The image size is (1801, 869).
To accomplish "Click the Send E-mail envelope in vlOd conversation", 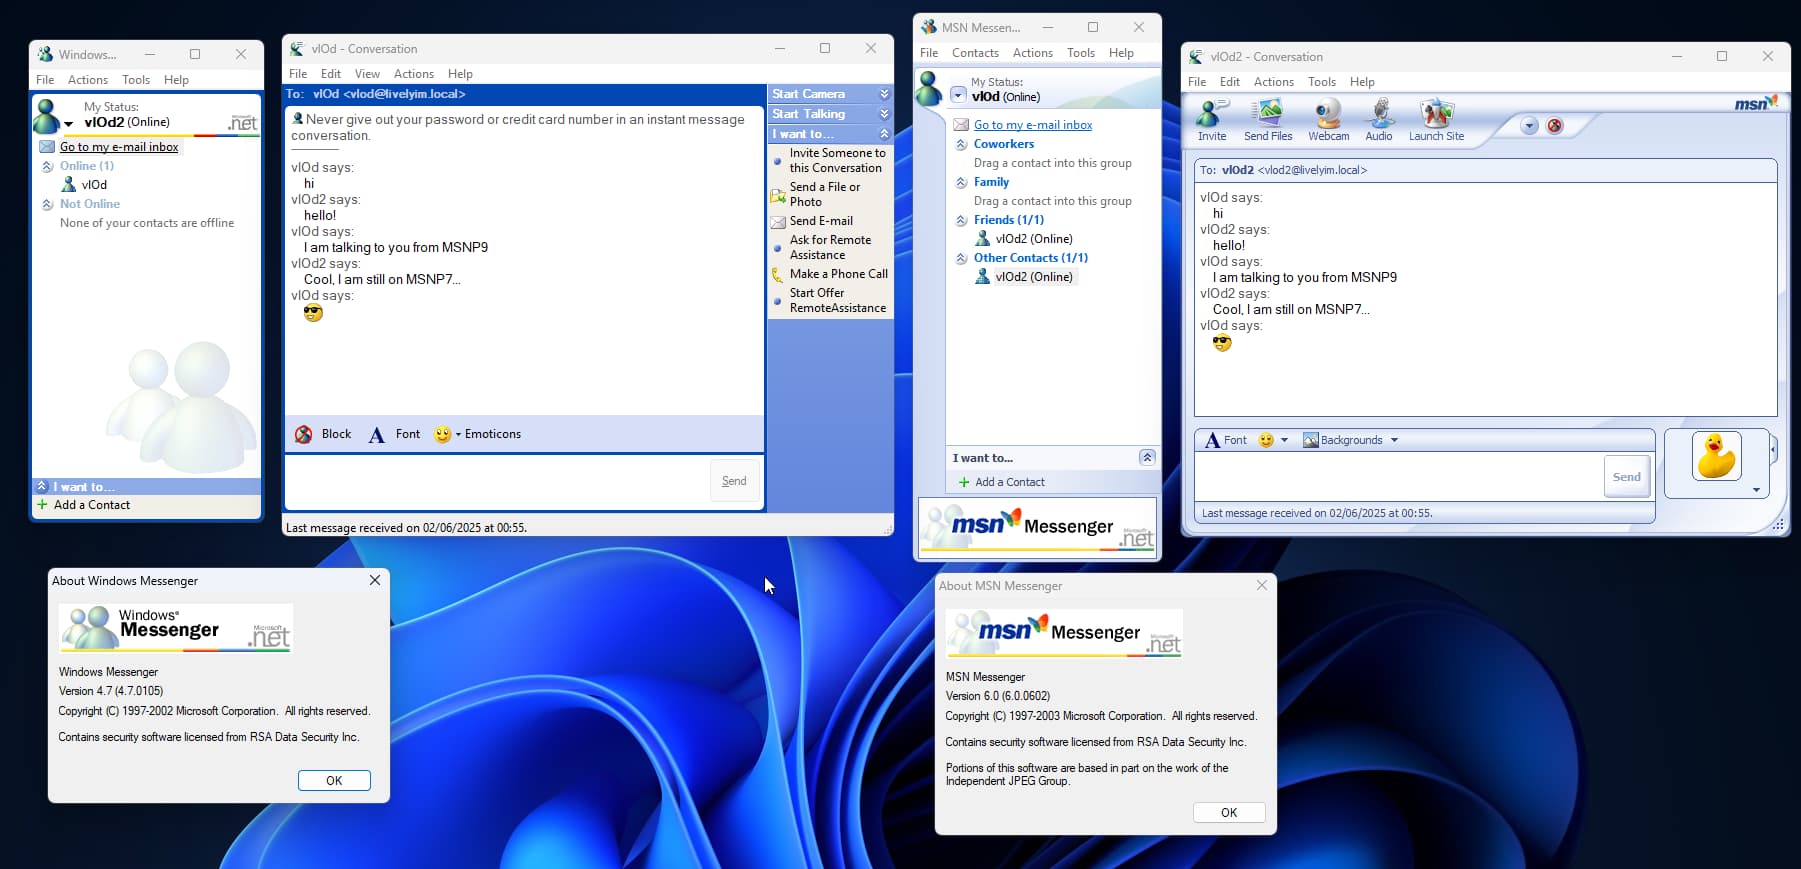I will (778, 222).
